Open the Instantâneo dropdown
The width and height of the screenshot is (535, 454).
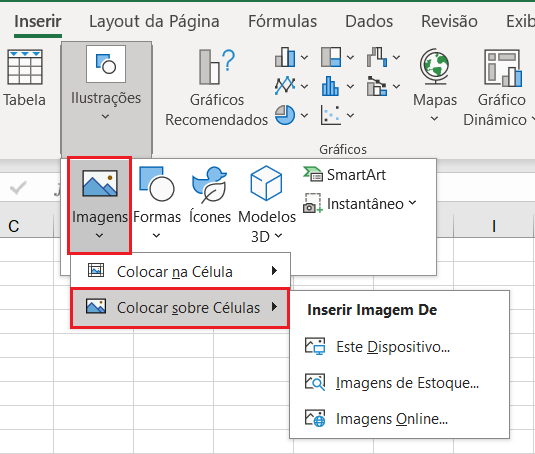coord(360,204)
